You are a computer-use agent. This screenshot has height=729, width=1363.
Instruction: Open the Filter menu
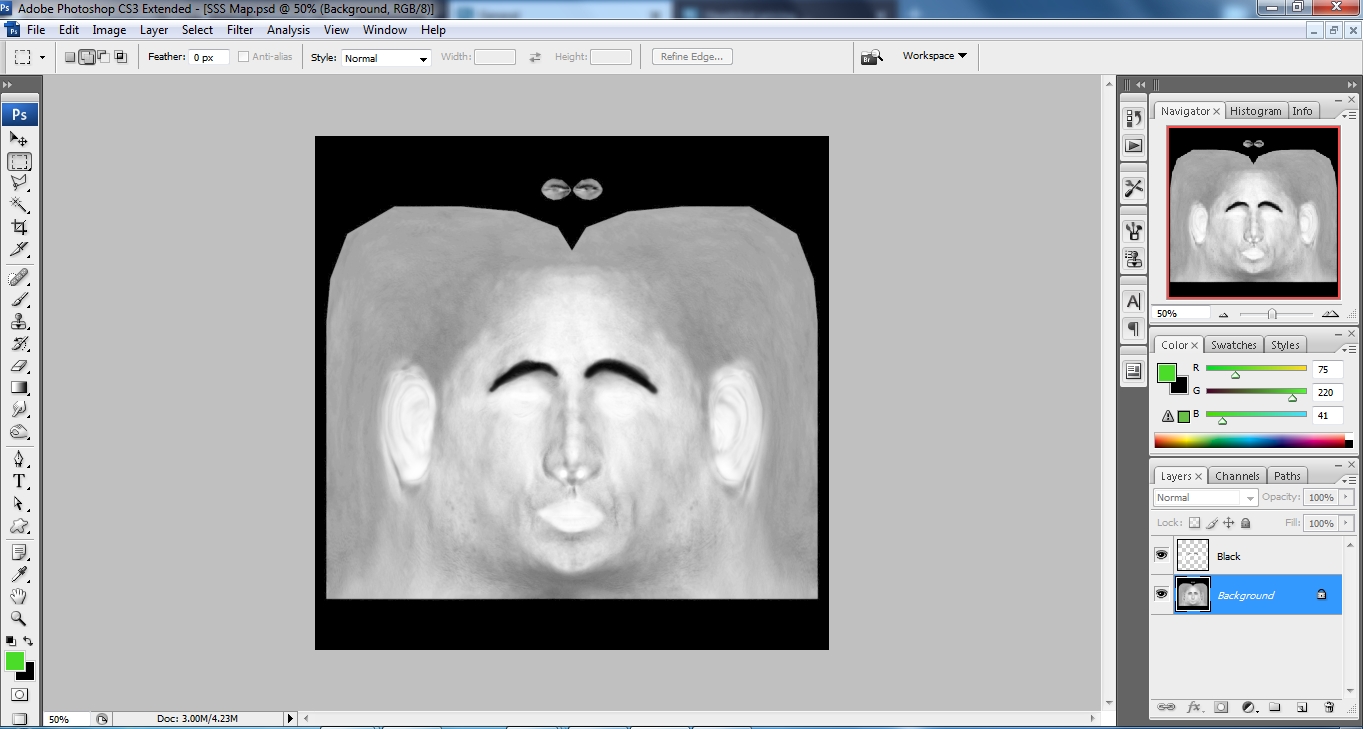click(240, 30)
